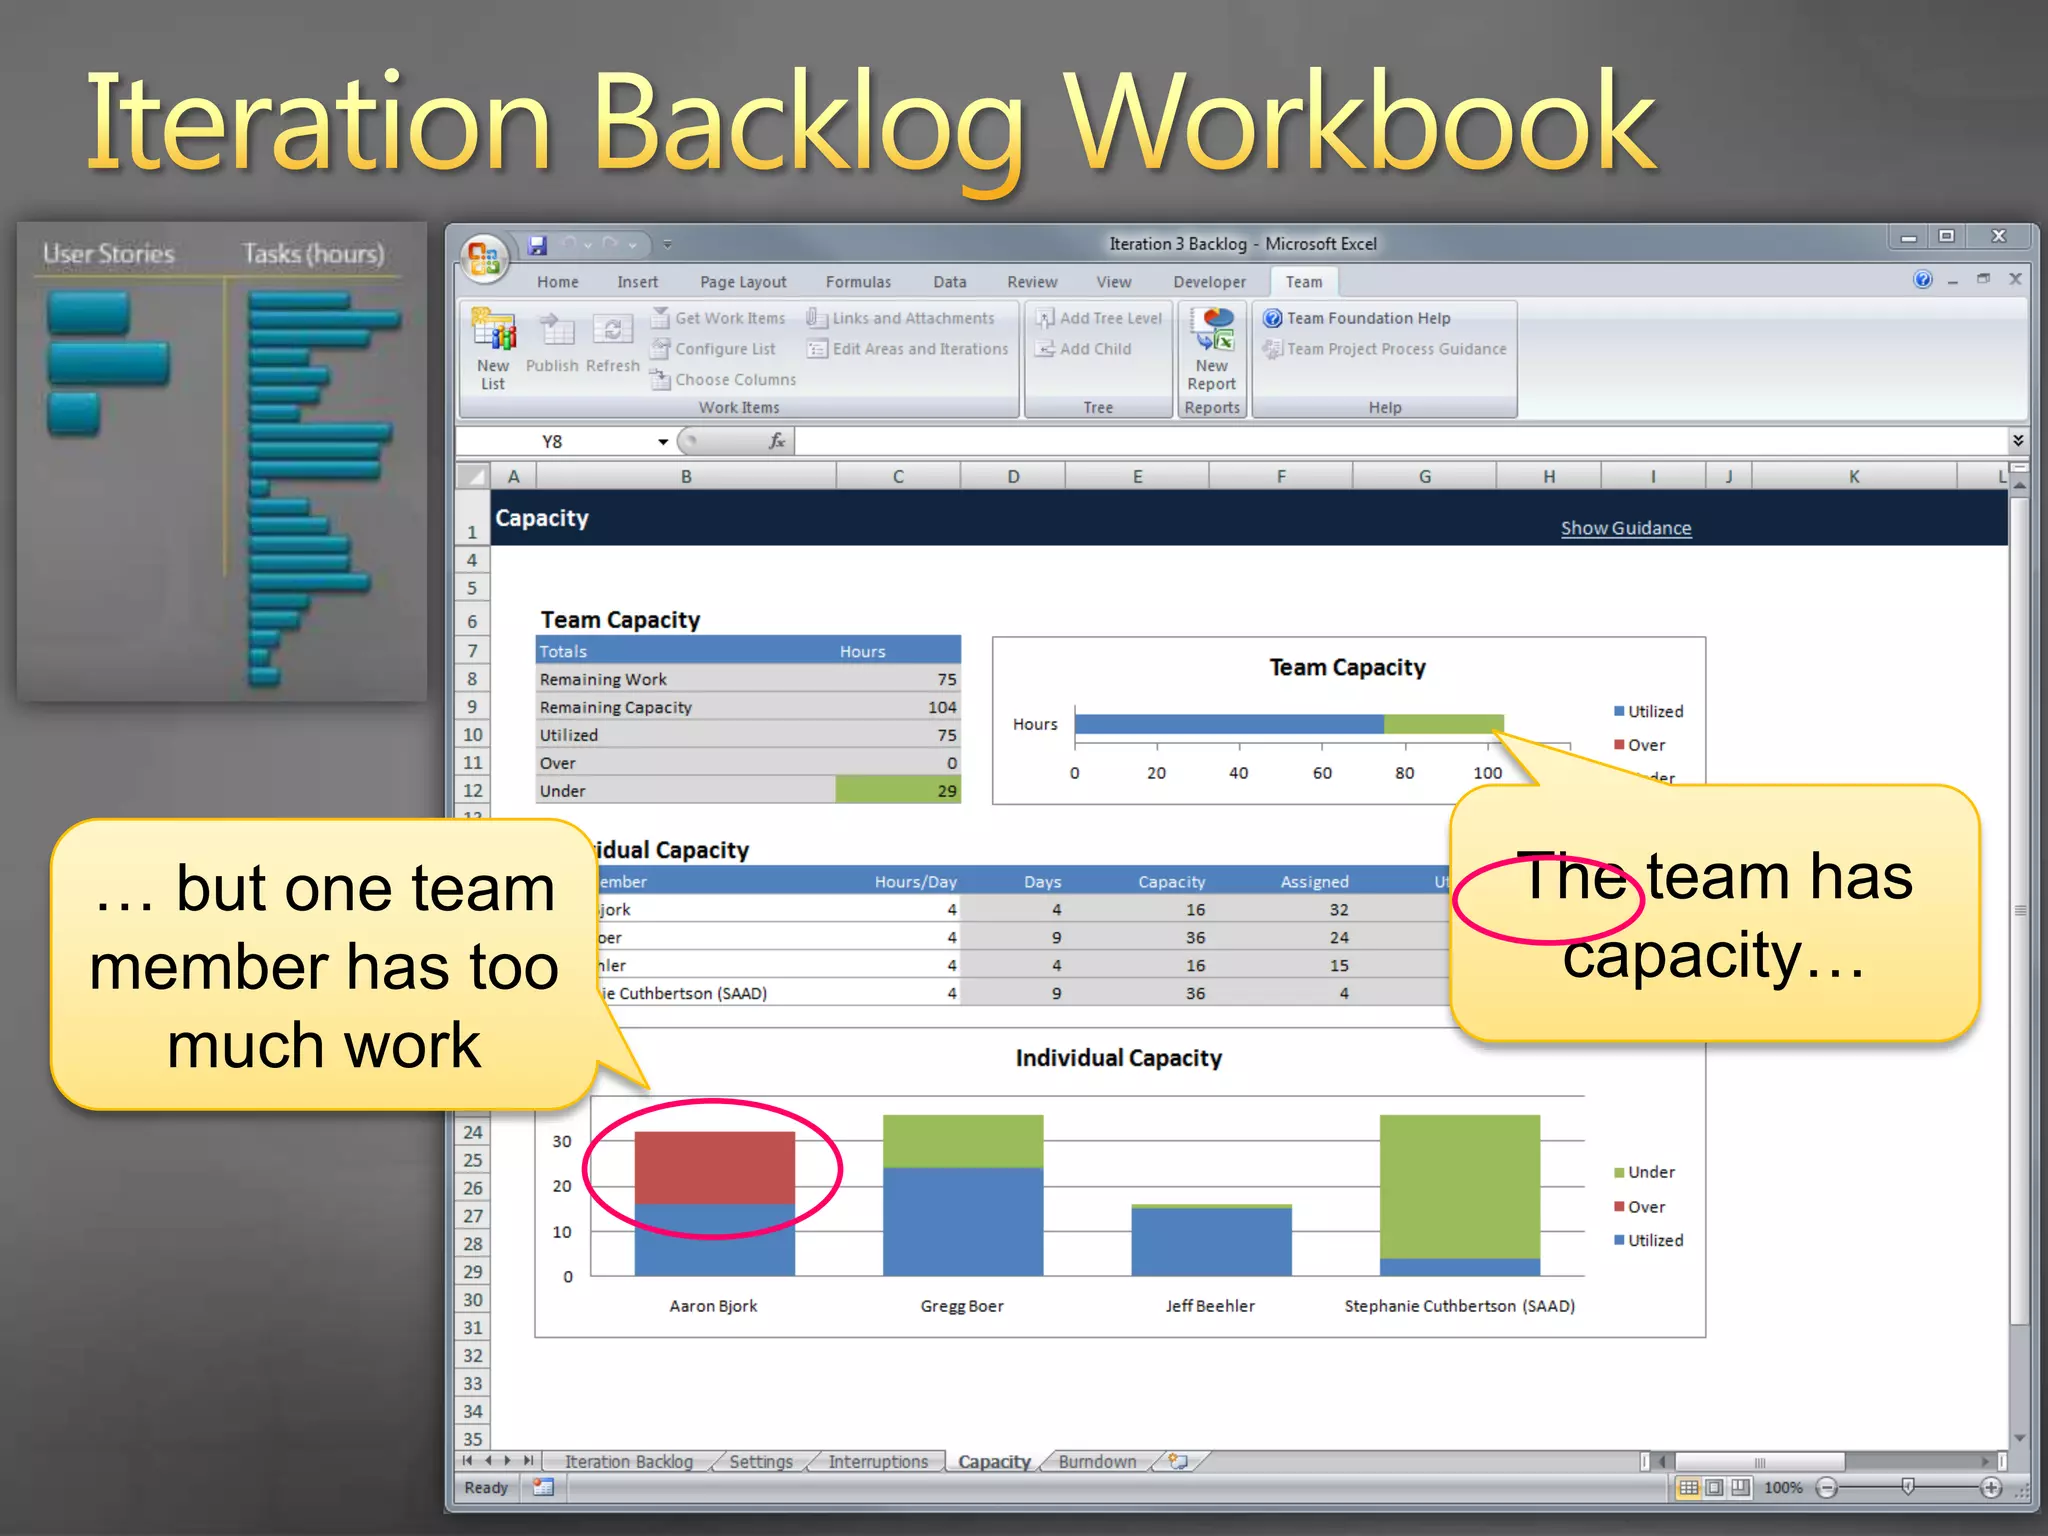Image resolution: width=2048 pixels, height=1536 pixels.
Task: Switch to Settings sheet
Action: click(761, 1462)
